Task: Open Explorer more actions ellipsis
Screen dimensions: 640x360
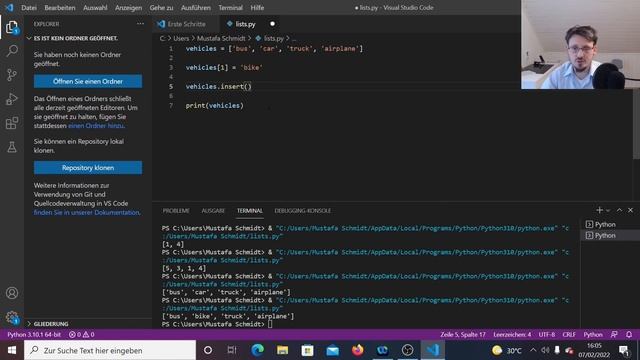Action: 140,24
